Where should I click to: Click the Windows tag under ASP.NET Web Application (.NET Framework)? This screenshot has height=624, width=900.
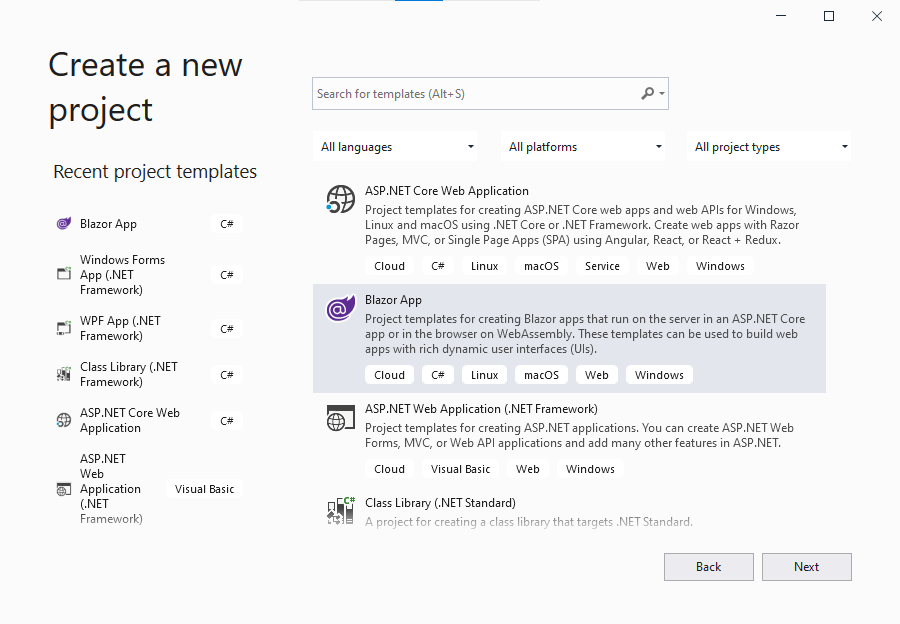coord(590,469)
